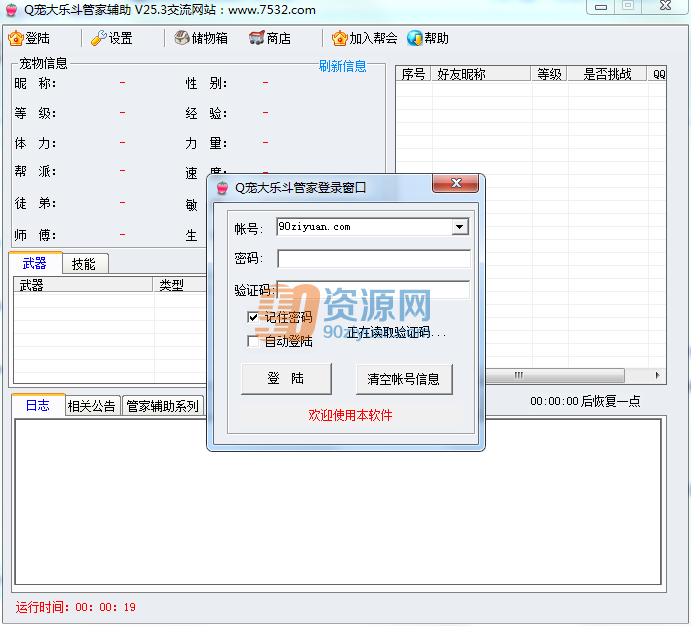Click the 序号 column header
This screenshot has height=626, width=691.
[413, 74]
